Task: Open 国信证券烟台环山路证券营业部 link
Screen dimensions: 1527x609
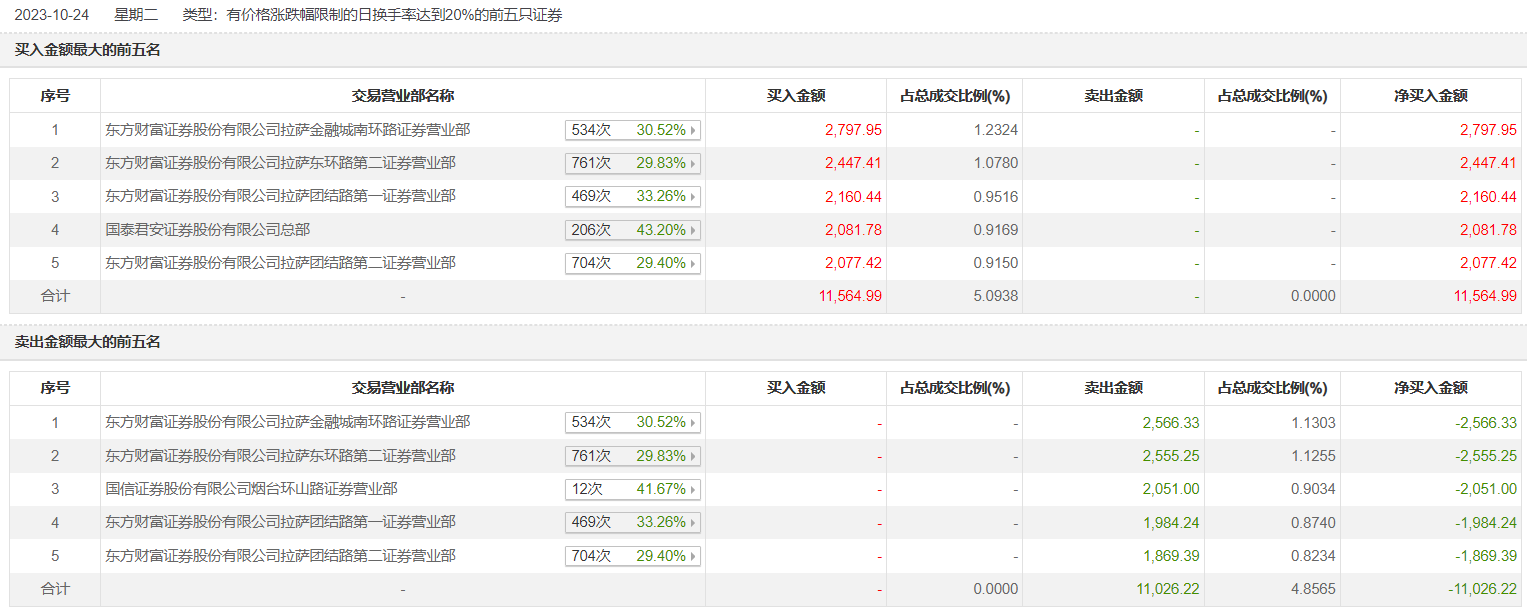Action: [251, 489]
